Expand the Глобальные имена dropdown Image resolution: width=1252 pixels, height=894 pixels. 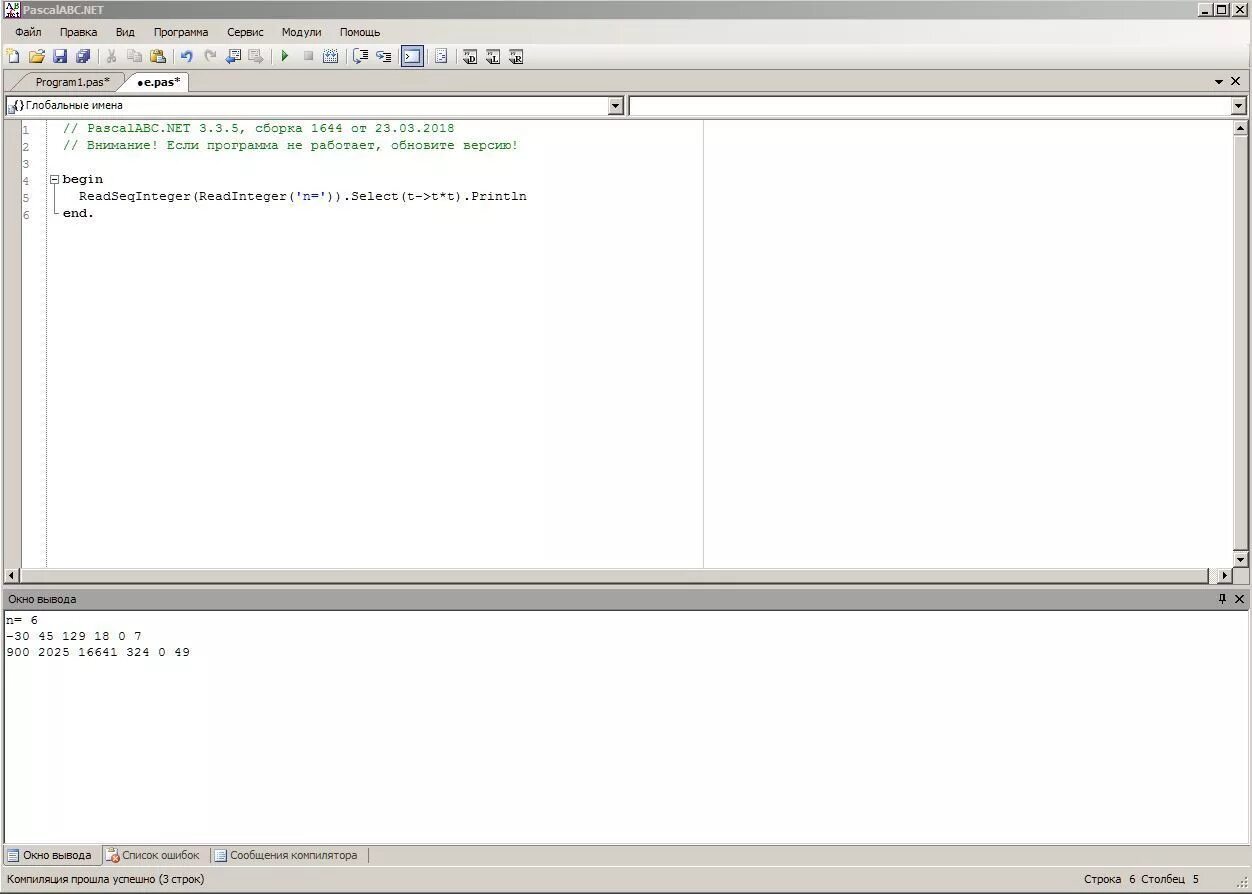pos(615,106)
